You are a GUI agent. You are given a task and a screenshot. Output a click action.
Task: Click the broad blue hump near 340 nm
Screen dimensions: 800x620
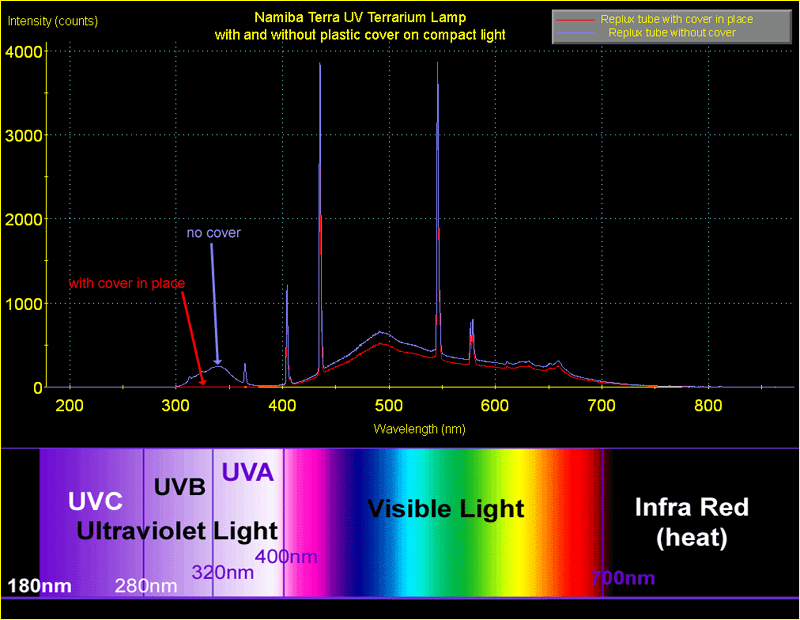click(x=218, y=366)
